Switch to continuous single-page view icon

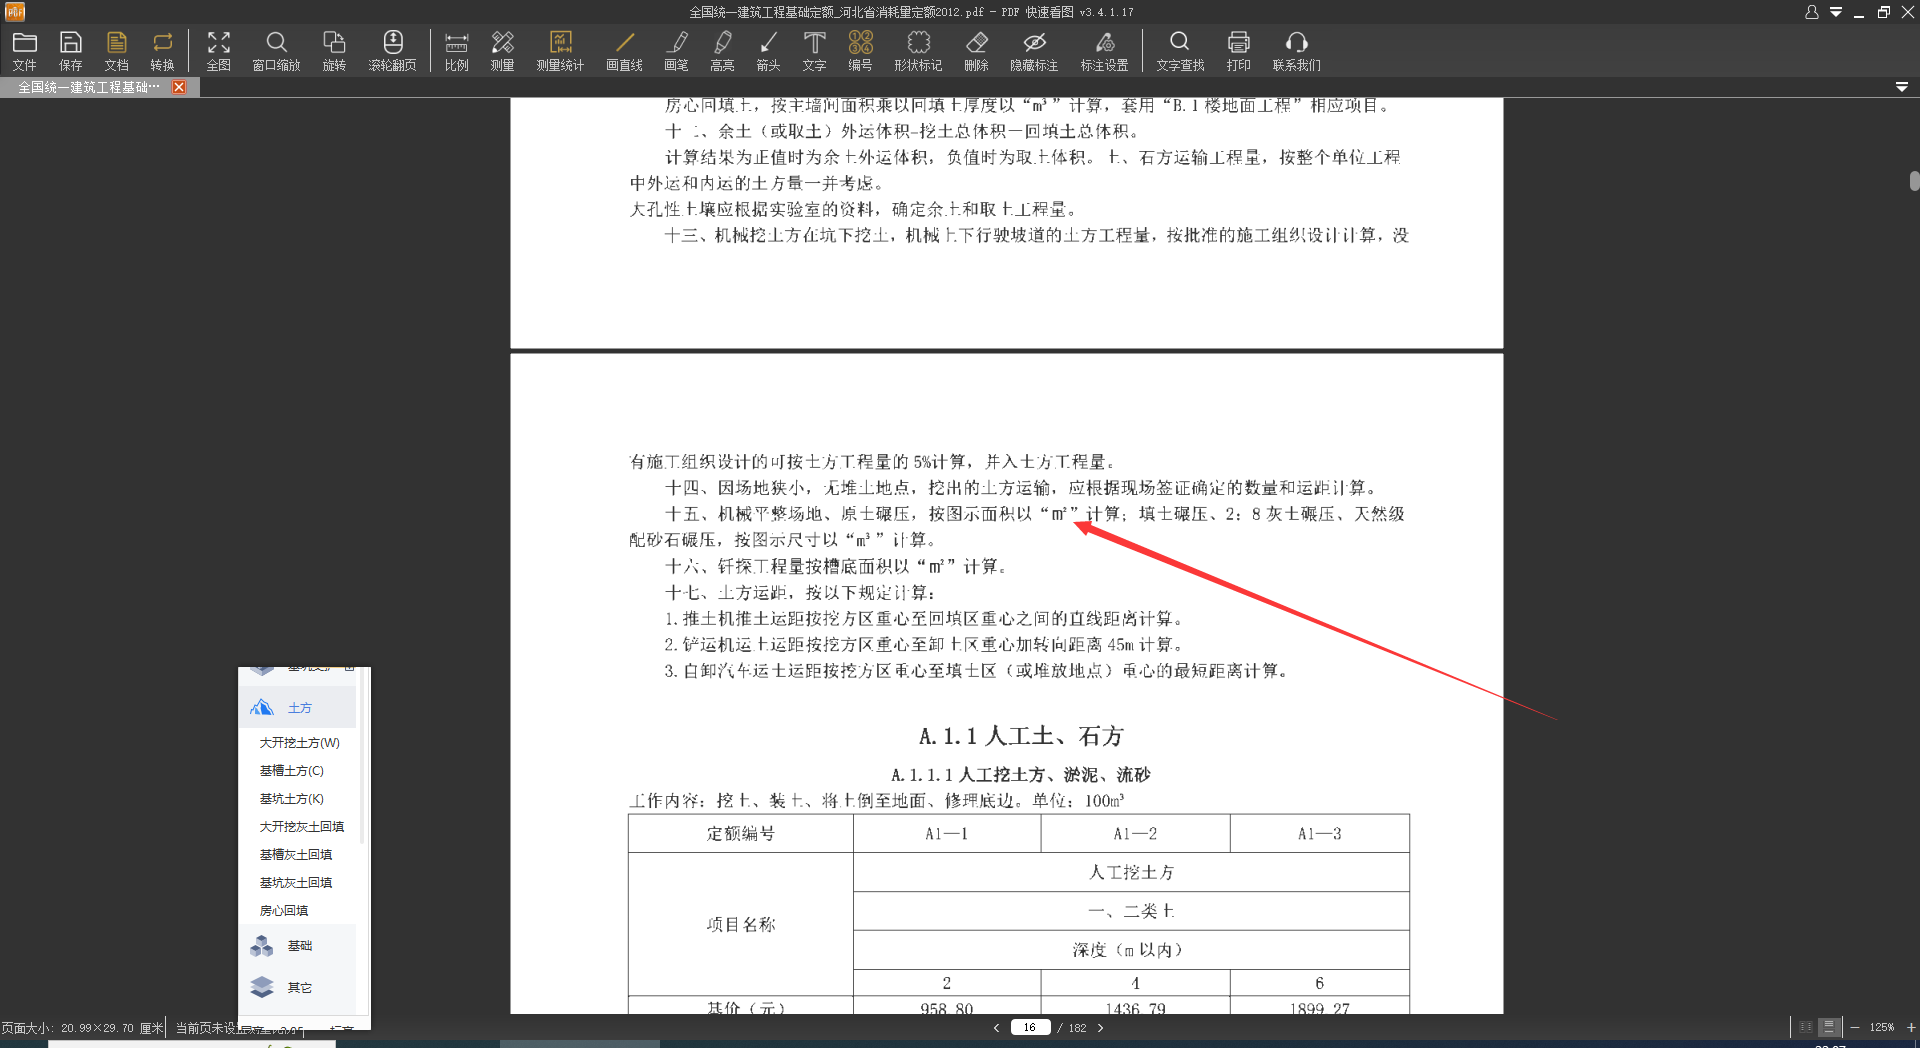click(1829, 1027)
